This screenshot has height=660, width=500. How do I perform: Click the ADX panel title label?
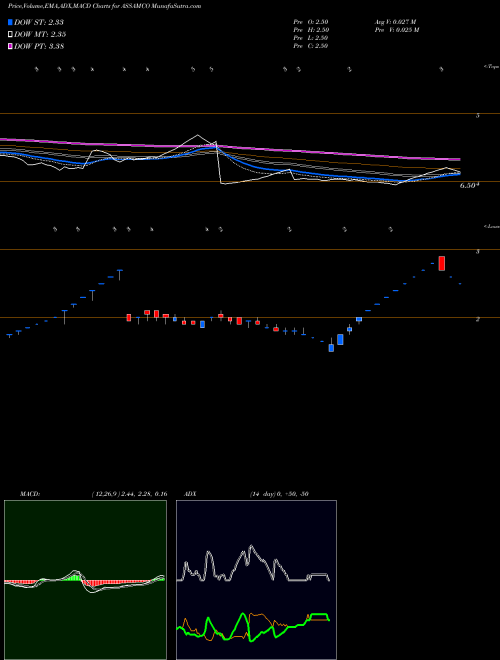pyautogui.click(x=190, y=494)
